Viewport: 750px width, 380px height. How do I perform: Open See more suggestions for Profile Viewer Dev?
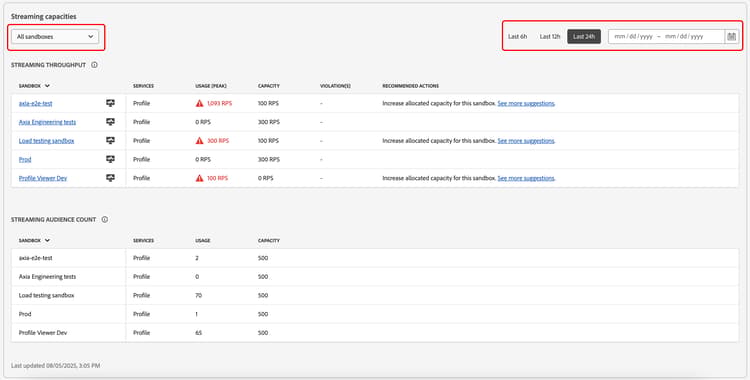(526, 178)
